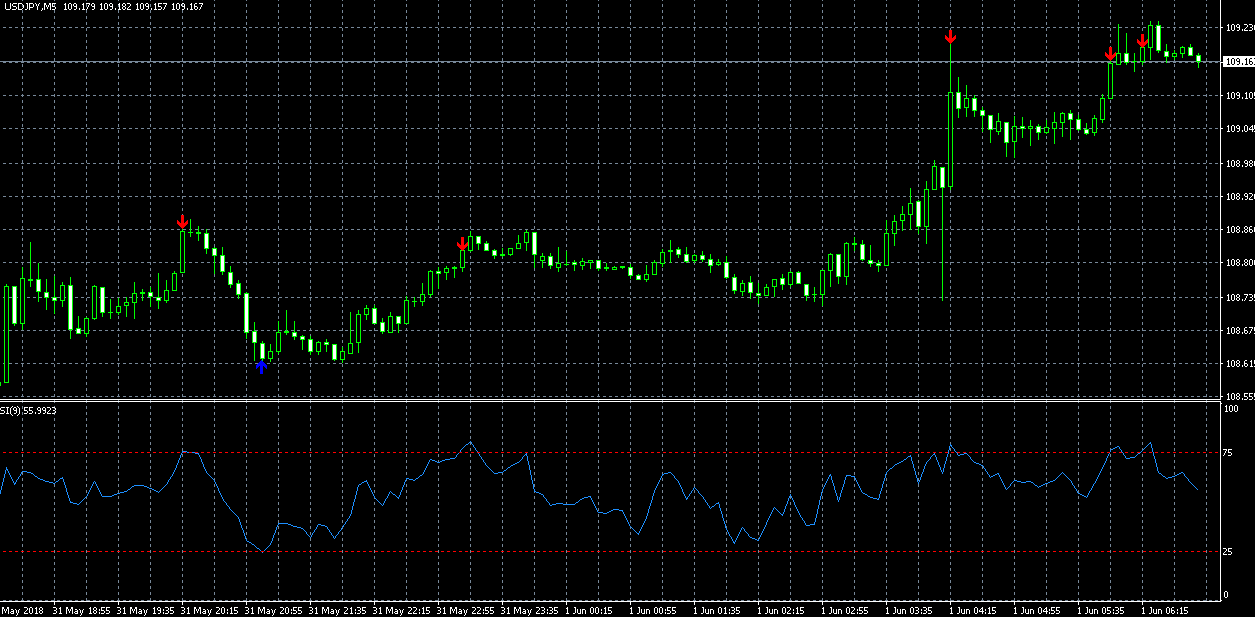The image size is (1255, 617).
Task: Click the 1 Jun 02:15 time label
Action: [781, 609]
